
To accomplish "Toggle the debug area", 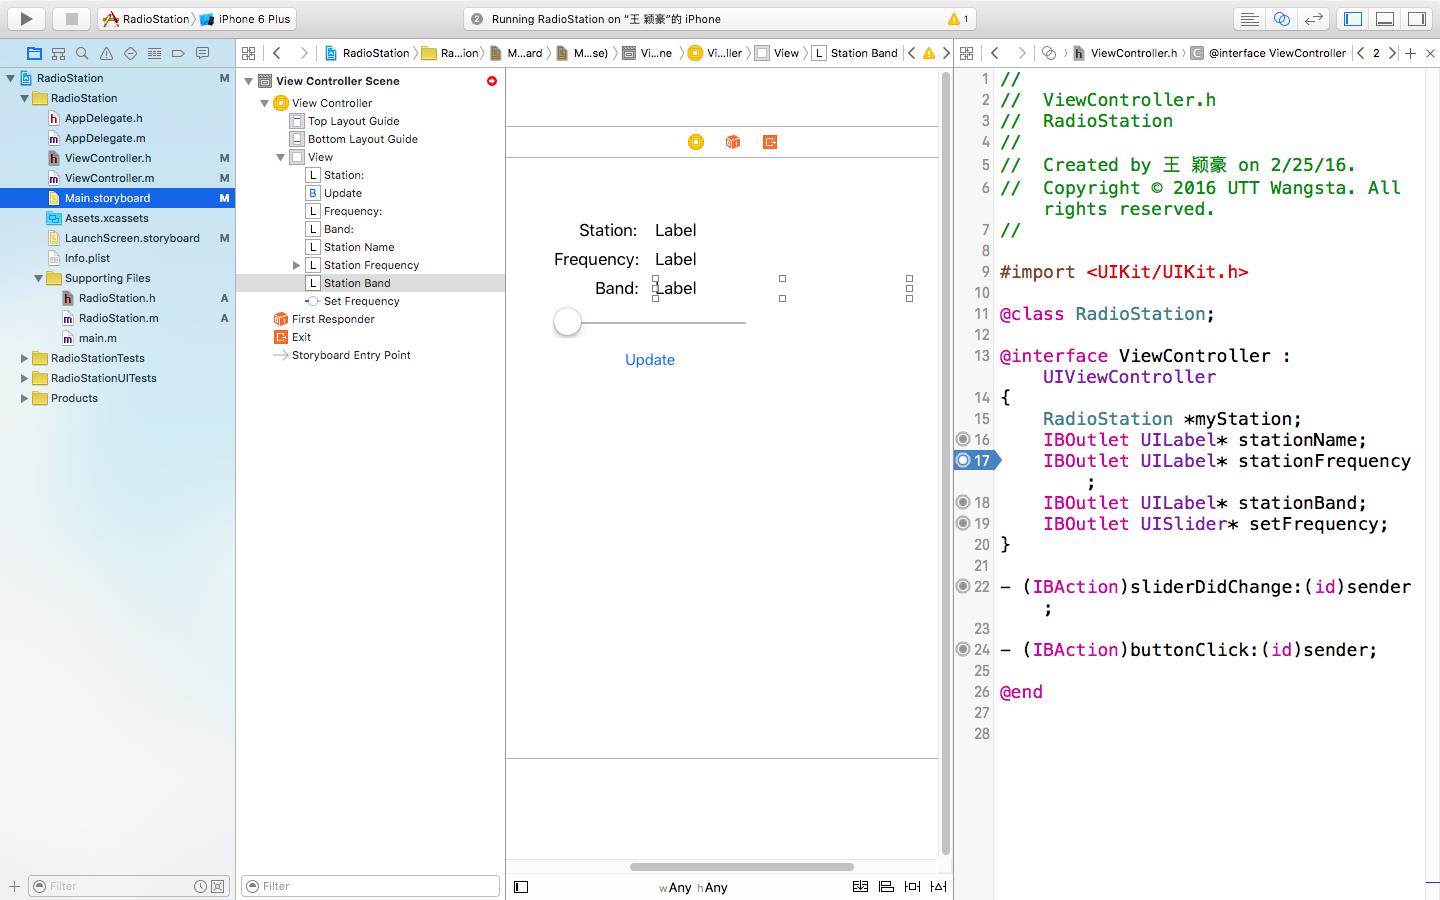I will (1385, 18).
